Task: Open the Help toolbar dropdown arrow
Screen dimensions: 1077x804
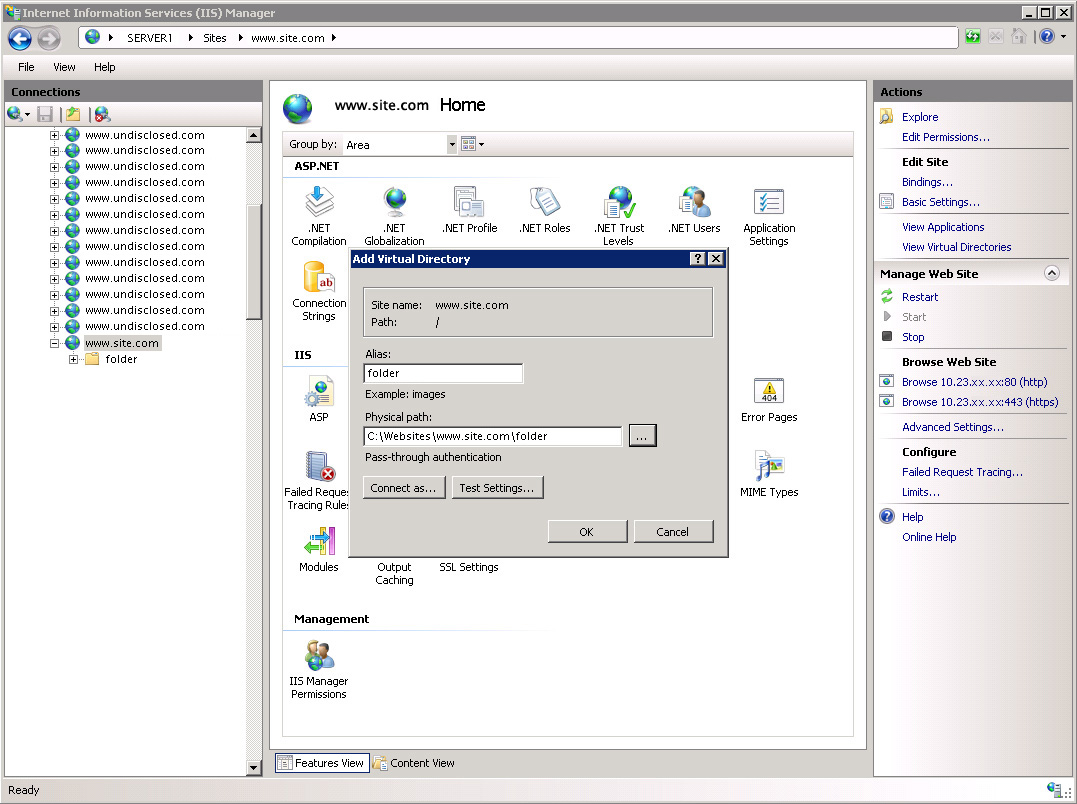Action: click(x=1064, y=37)
